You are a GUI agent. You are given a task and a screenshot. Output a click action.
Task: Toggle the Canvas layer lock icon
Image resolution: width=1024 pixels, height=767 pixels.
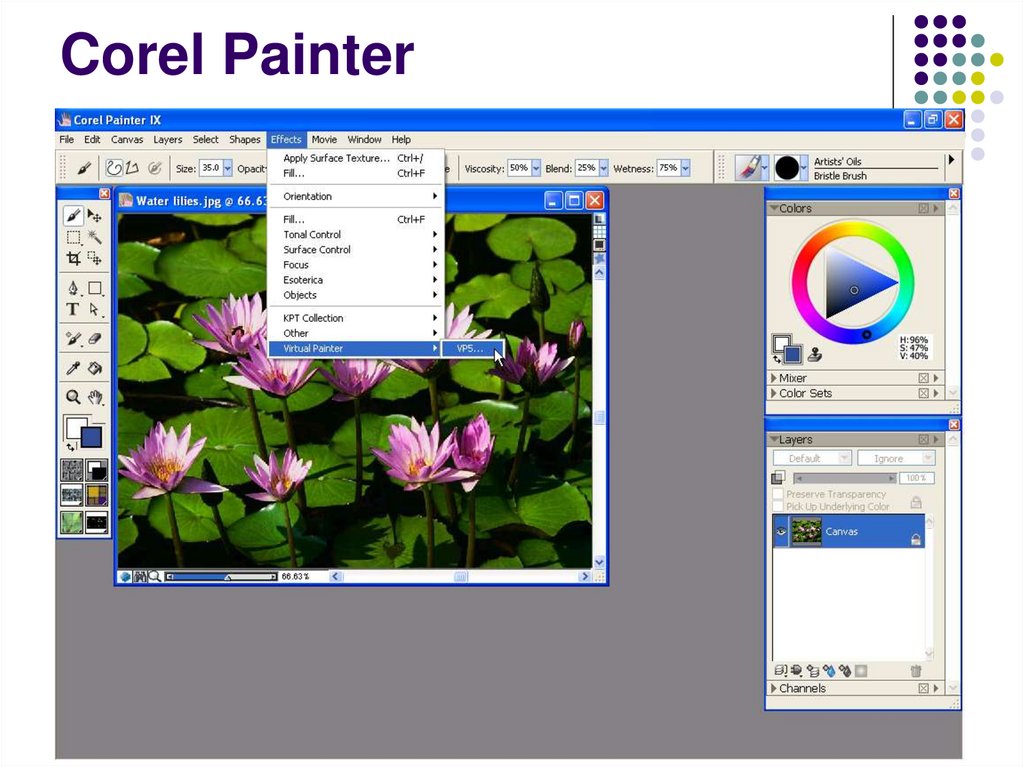[916, 538]
